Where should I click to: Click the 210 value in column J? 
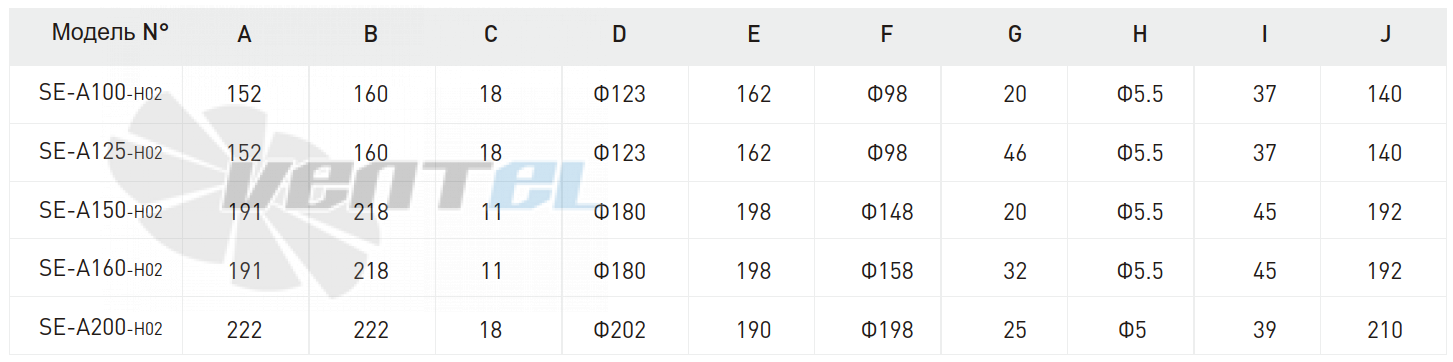(1385, 330)
